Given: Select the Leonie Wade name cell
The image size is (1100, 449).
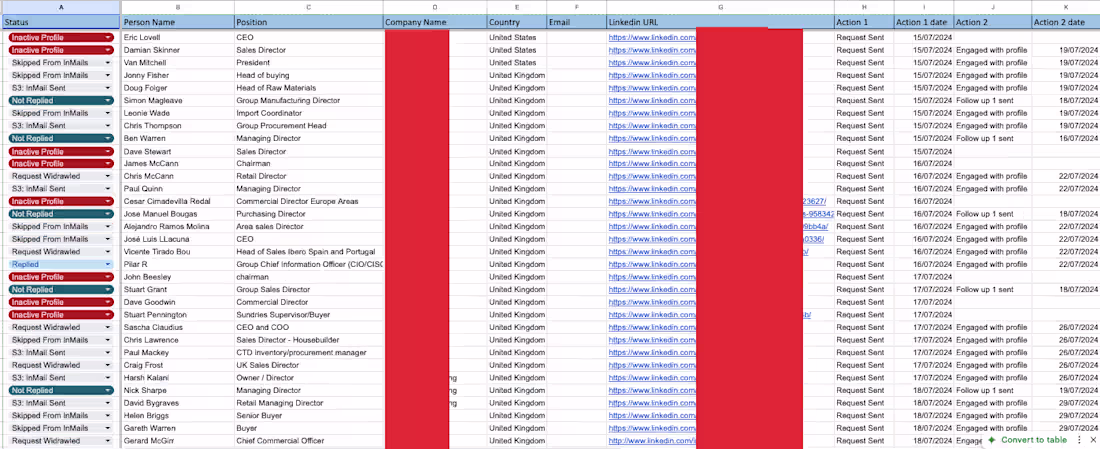Looking at the screenshot, I should pyautogui.click(x=177, y=113).
